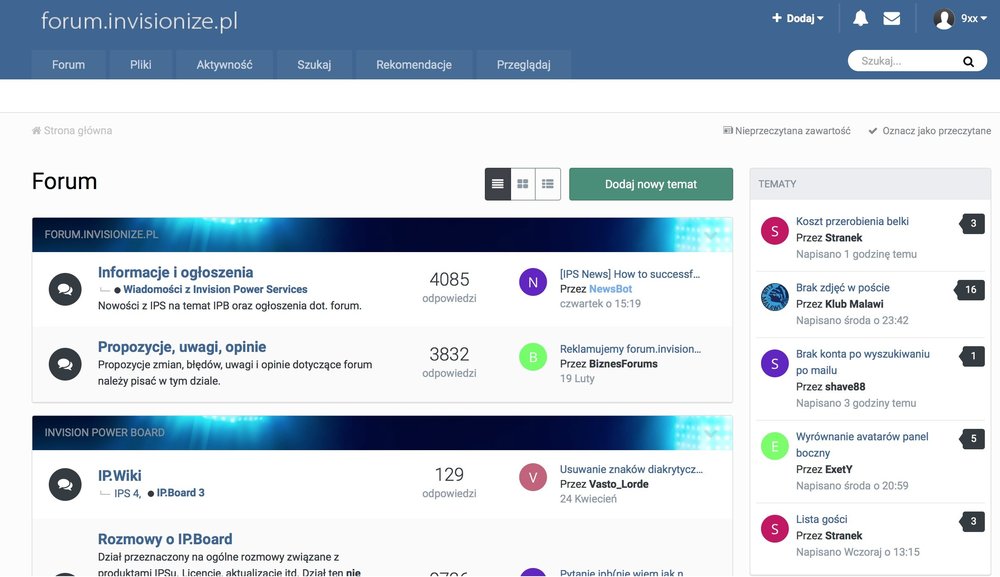Expand the Dodaj dropdown menu

[798, 18]
